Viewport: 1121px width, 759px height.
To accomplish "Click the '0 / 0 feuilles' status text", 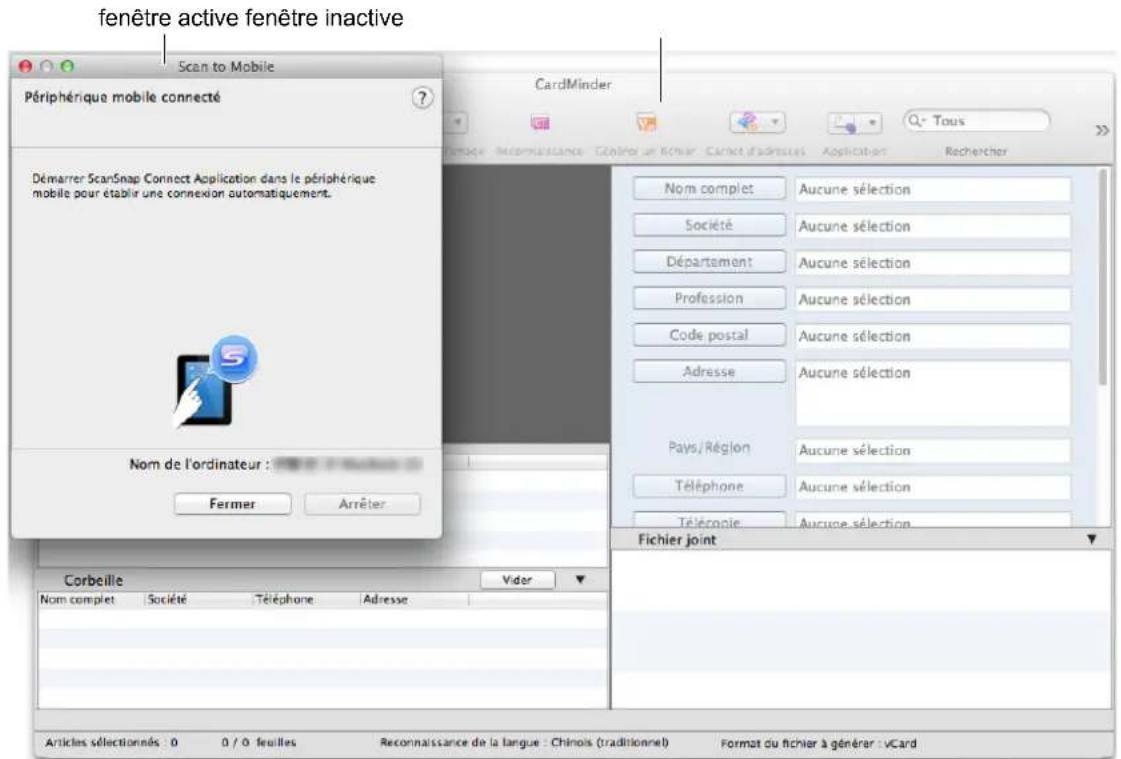I will coord(258,743).
